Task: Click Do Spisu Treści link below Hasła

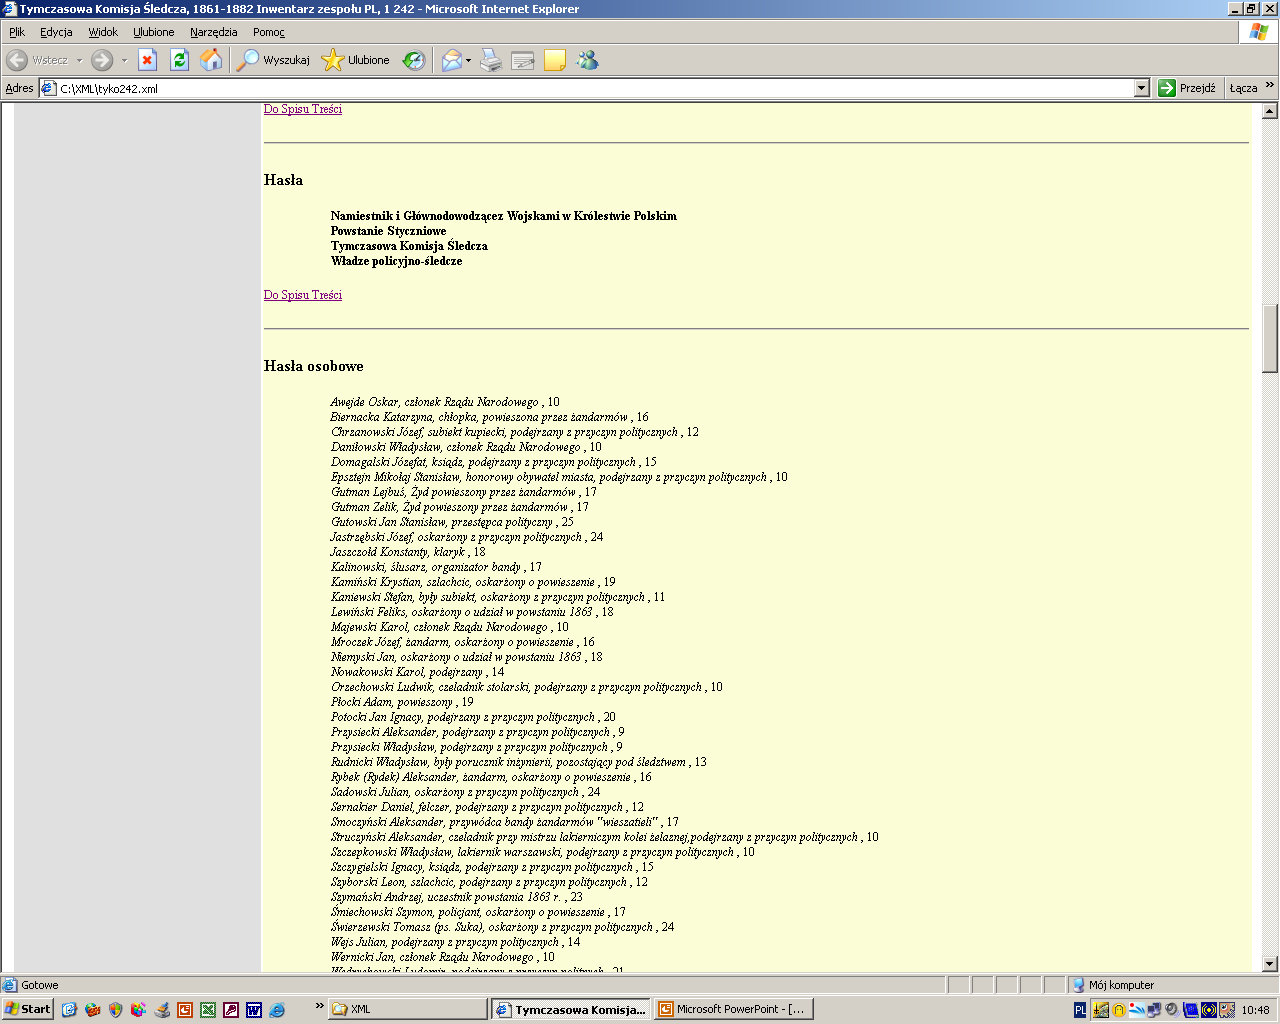Action: 303,295
